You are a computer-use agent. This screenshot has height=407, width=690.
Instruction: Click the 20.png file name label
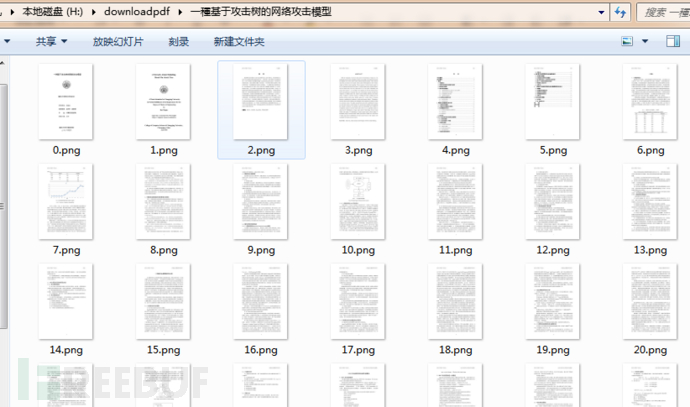tap(650, 350)
